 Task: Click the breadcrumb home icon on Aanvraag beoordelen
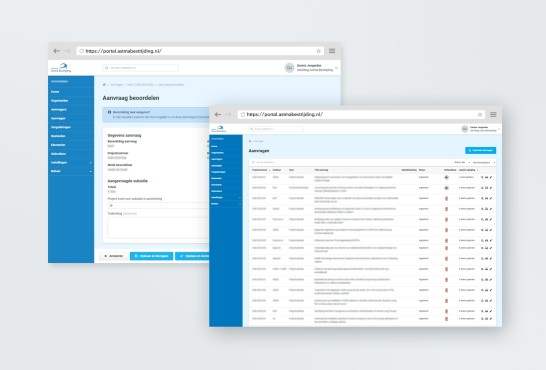click(x=104, y=85)
